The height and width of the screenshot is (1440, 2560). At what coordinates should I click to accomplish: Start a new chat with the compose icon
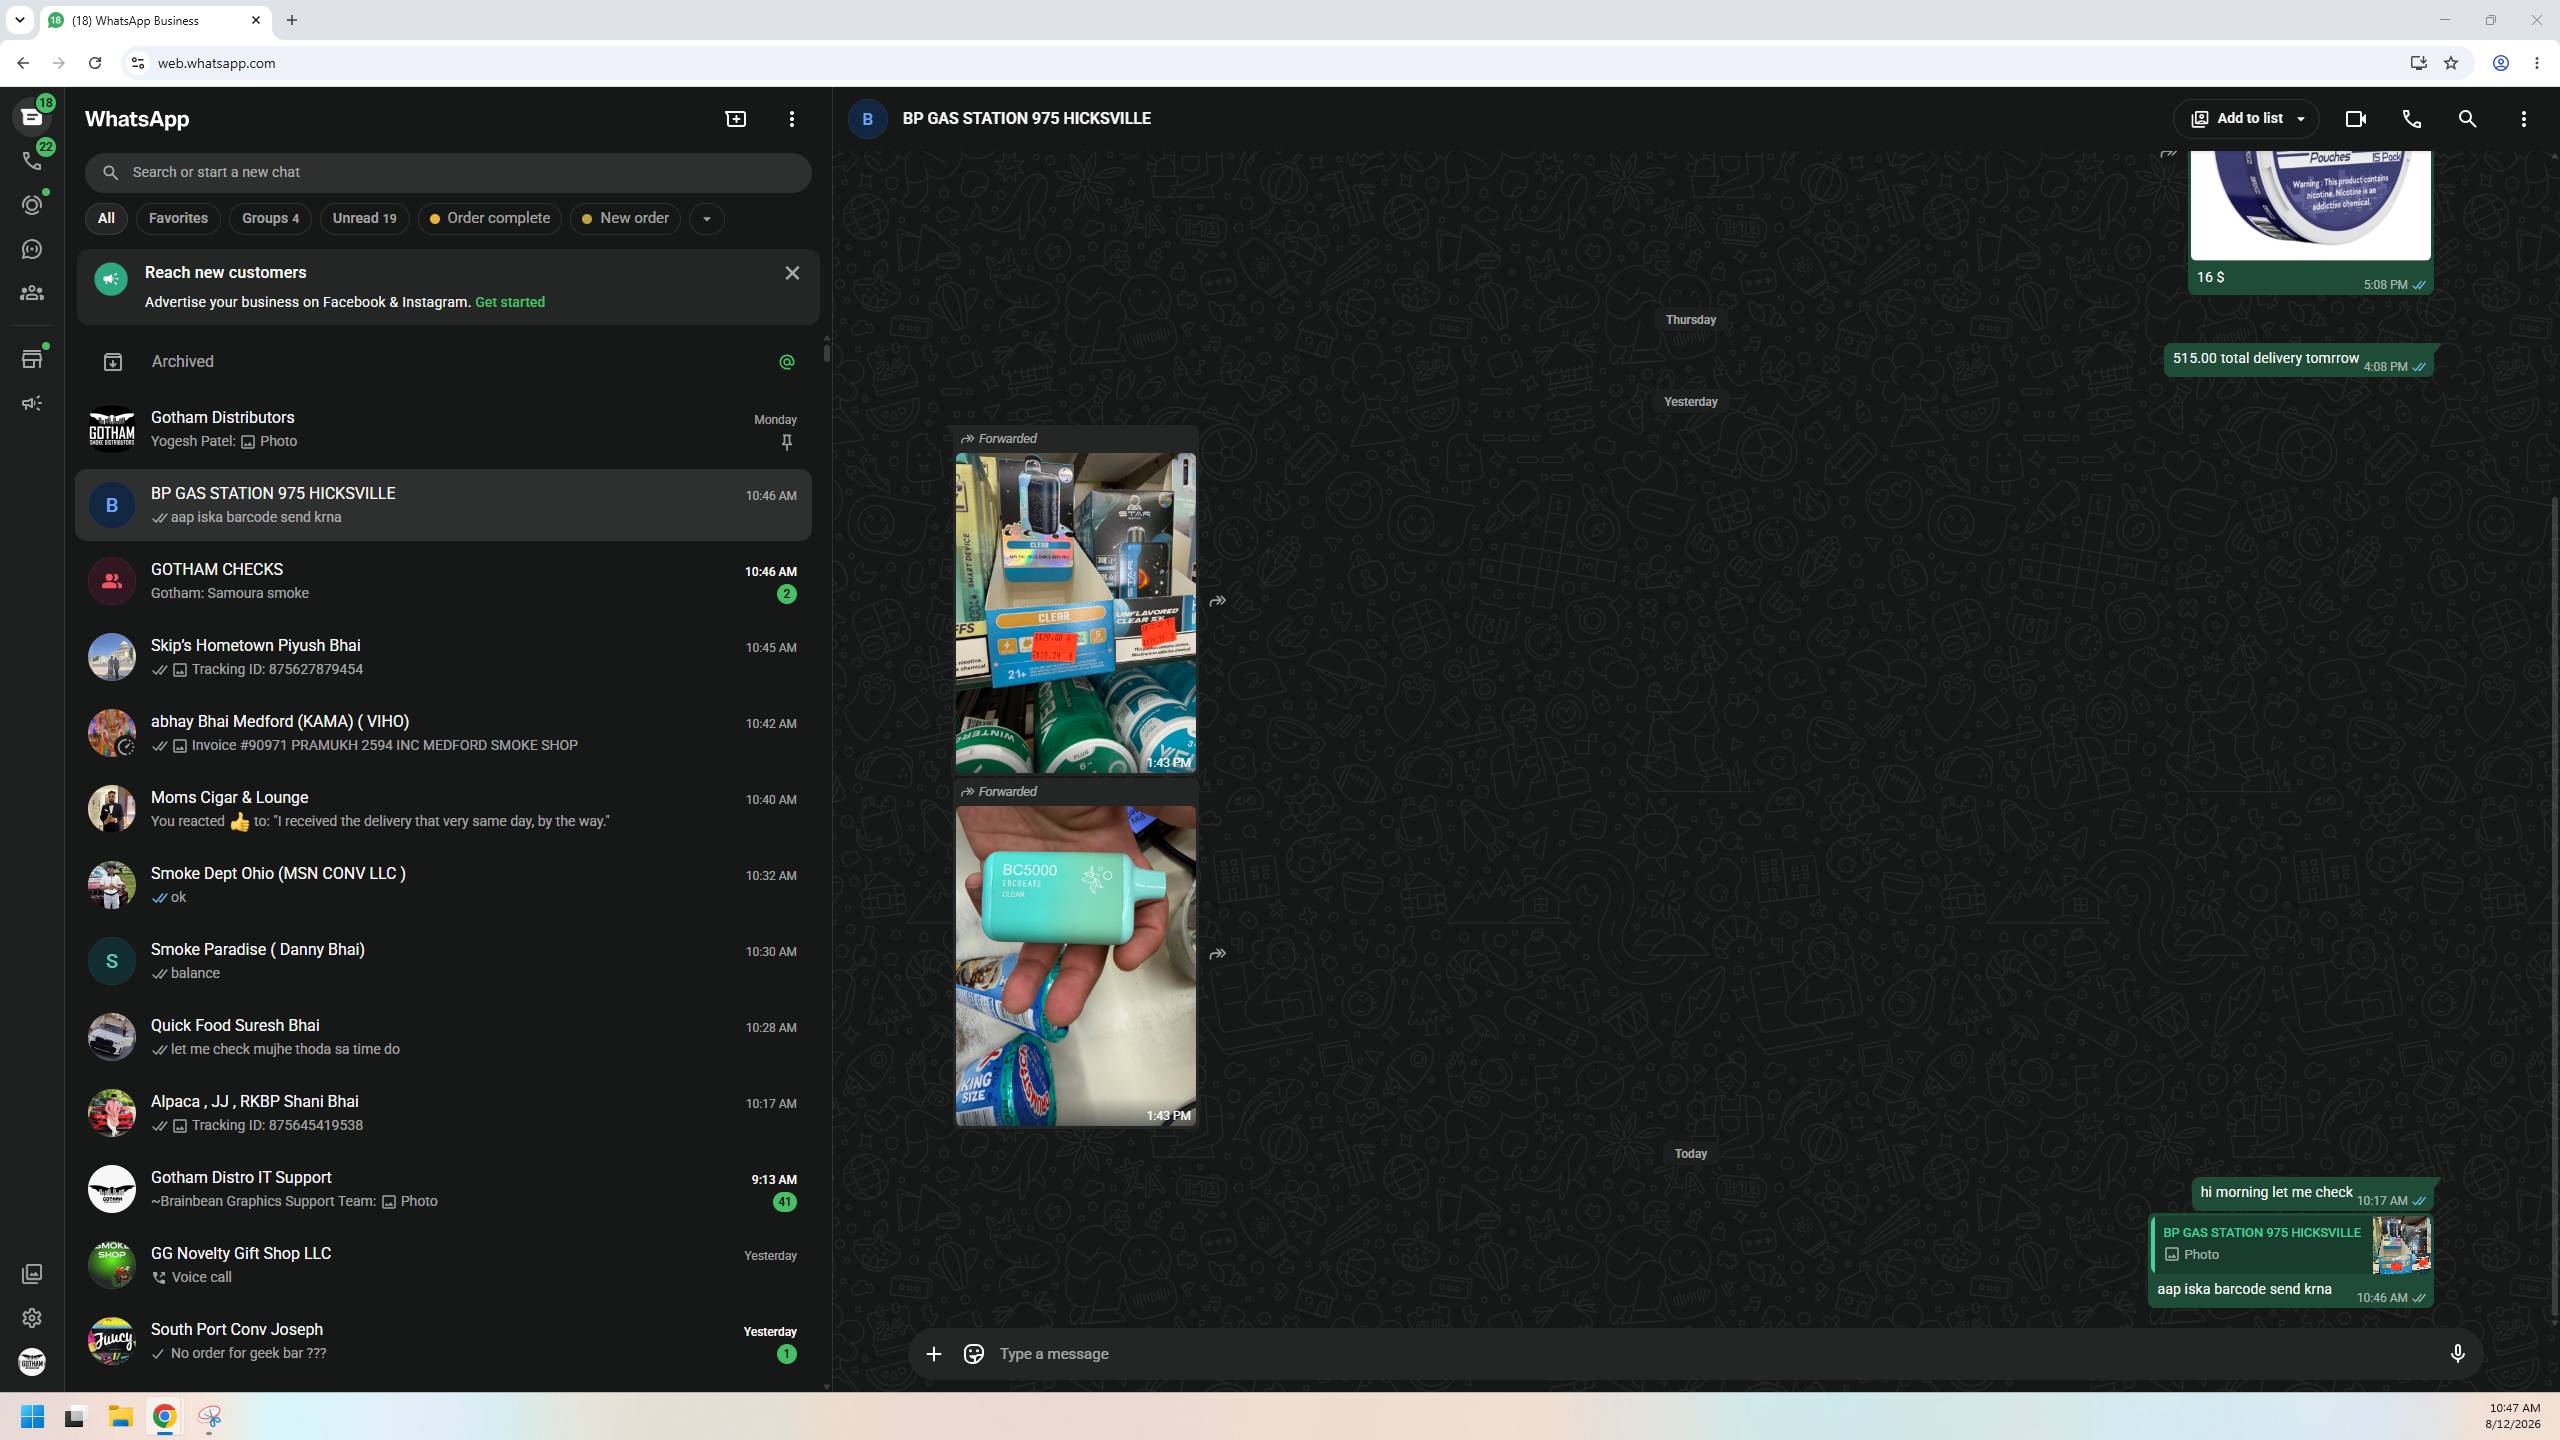[x=735, y=119]
